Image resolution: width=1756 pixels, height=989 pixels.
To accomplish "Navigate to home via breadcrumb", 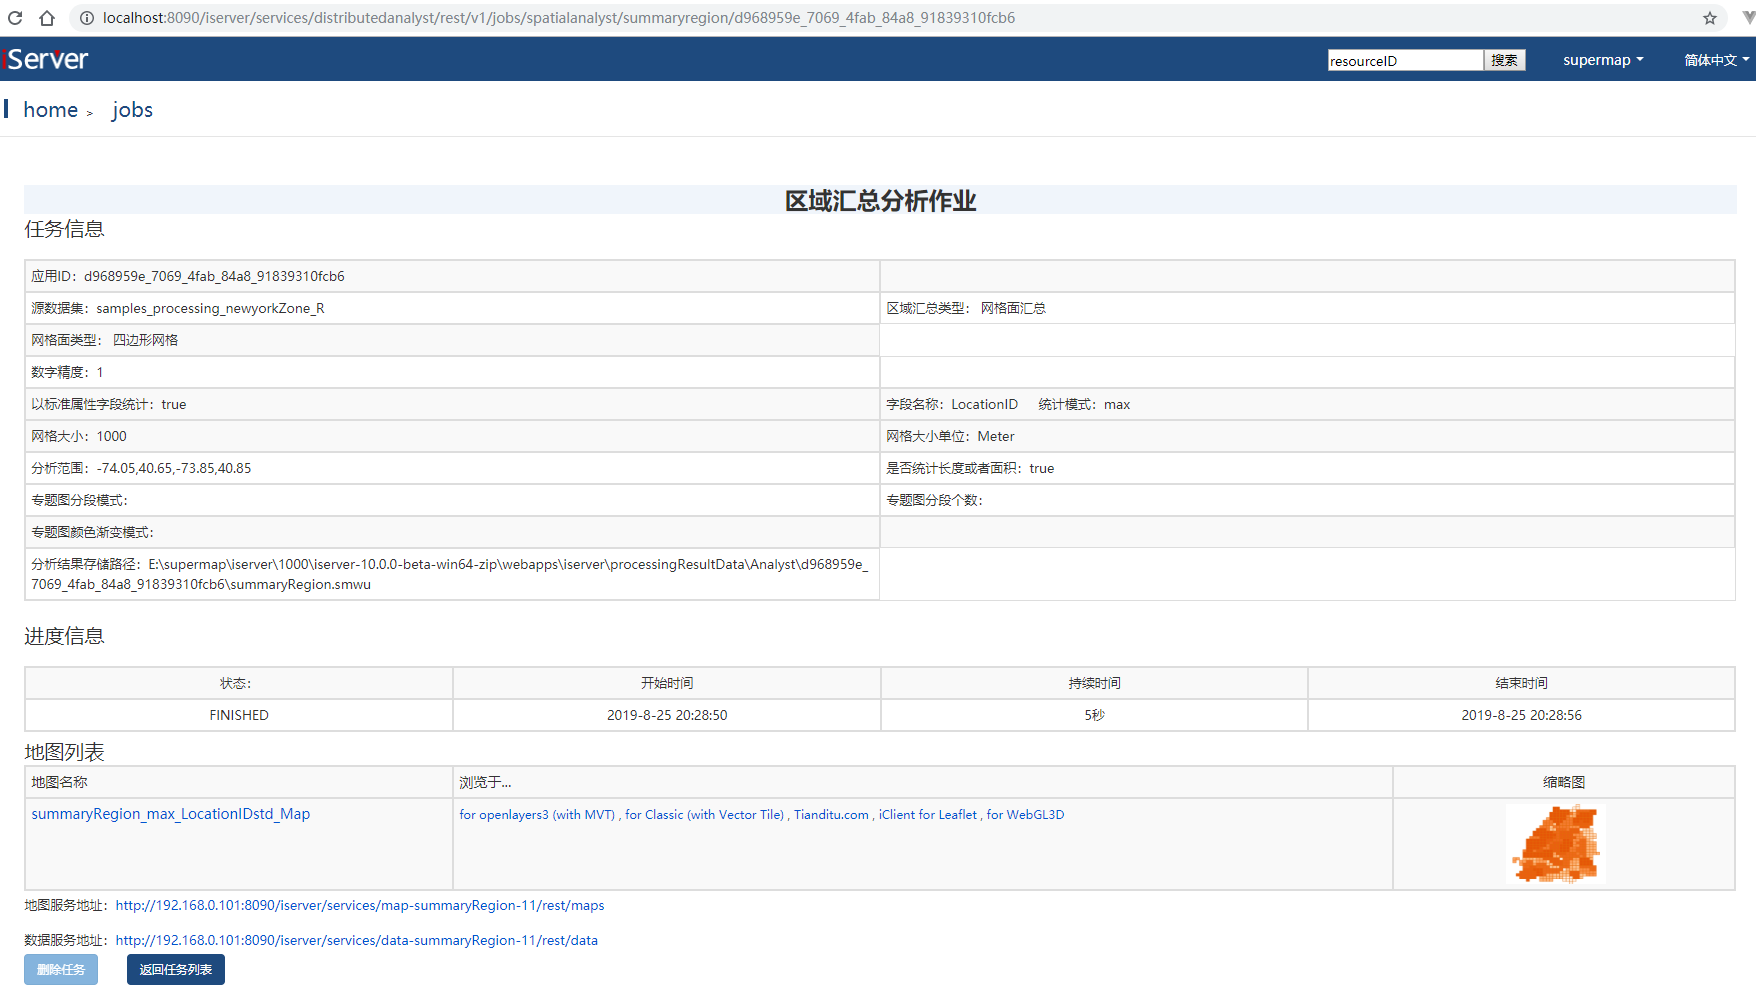I will (50, 110).
